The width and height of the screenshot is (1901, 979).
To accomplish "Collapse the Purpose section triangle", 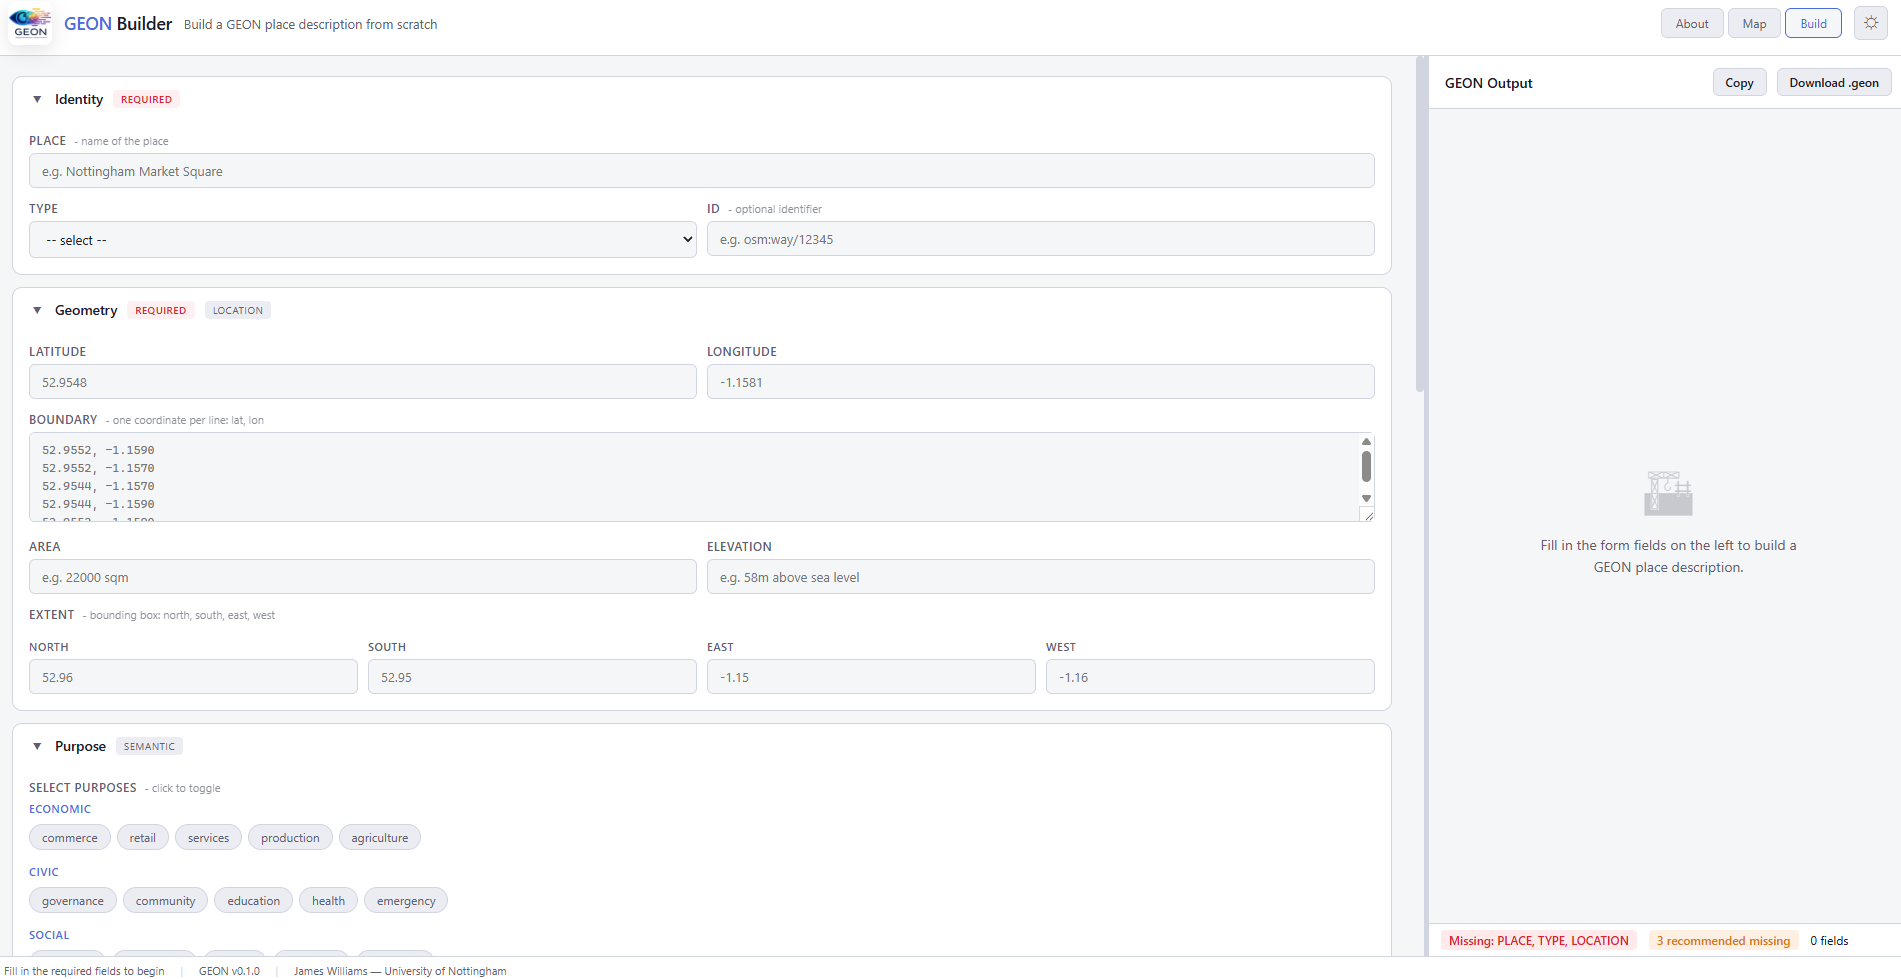I will click(x=37, y=746).
